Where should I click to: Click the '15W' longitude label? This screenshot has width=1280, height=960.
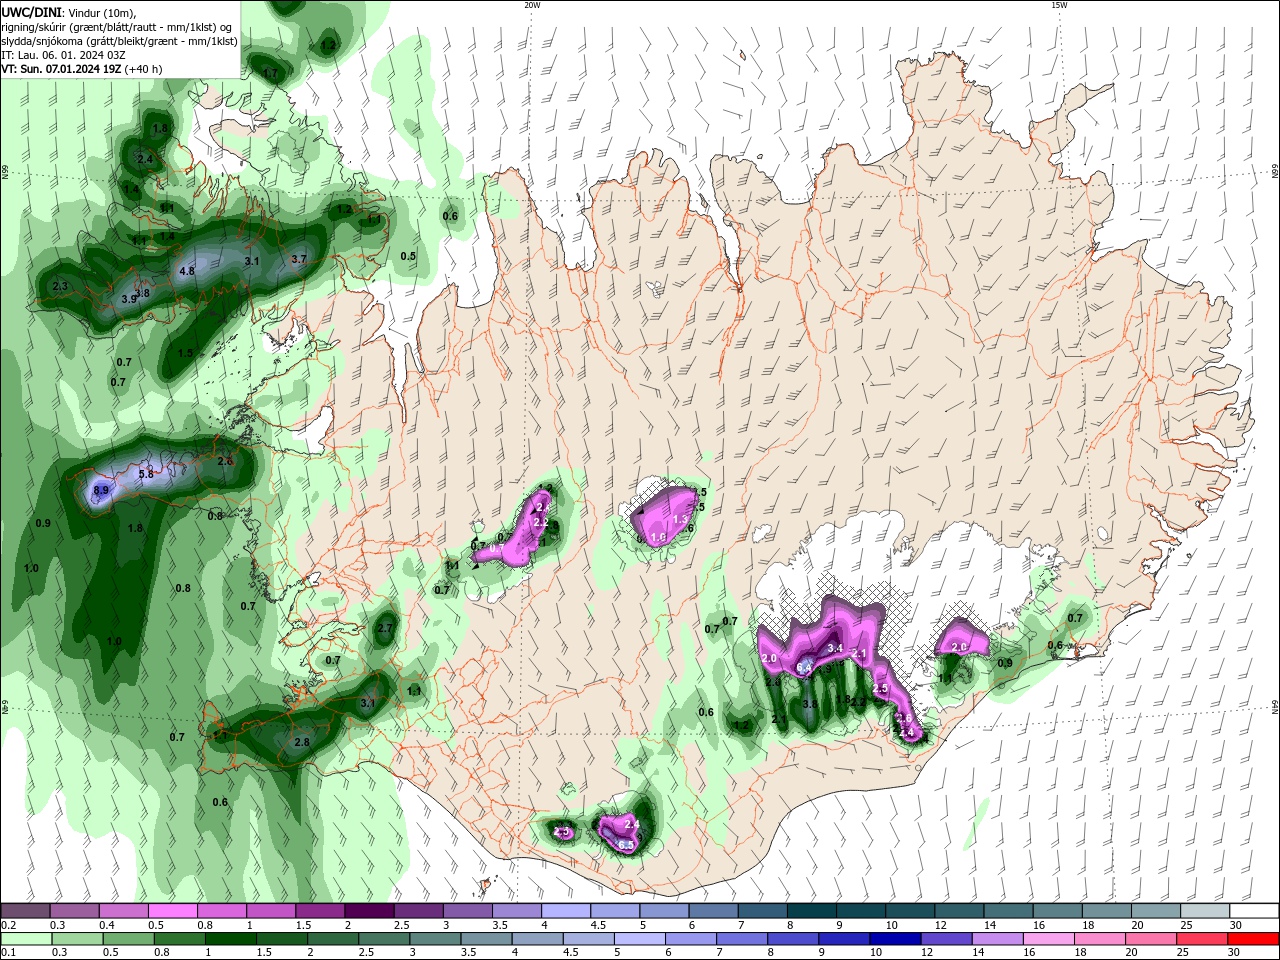[1059, 5]
